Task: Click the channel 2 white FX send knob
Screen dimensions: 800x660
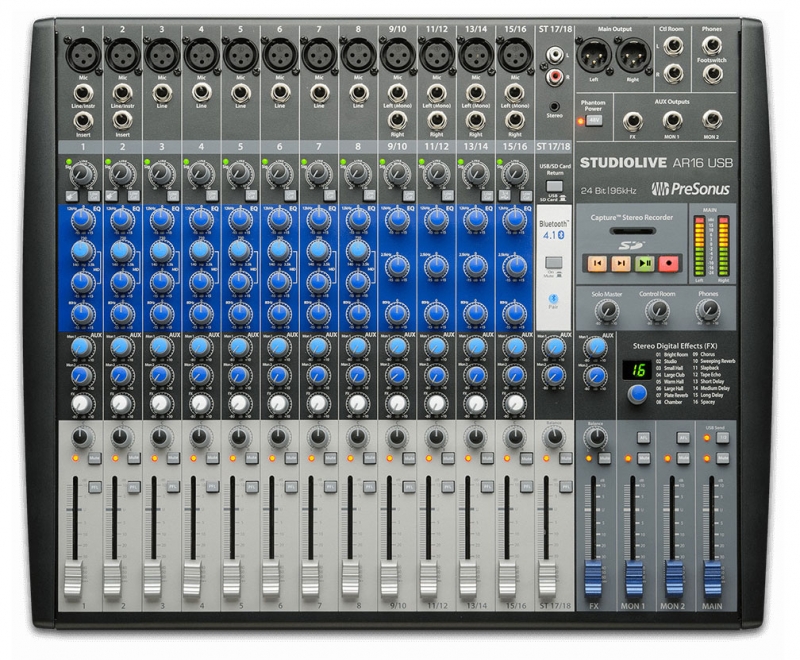Action: point(121,403)
